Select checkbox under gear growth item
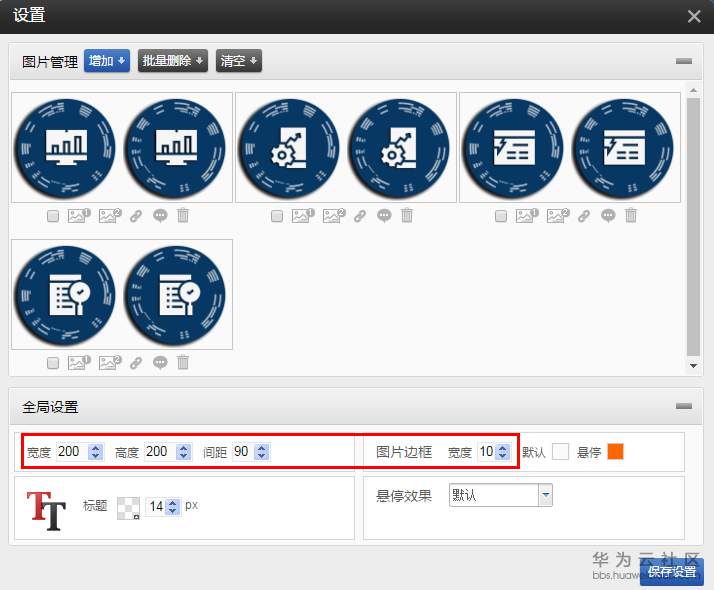The height and width of the screenshot is (590, 714). 277,216
